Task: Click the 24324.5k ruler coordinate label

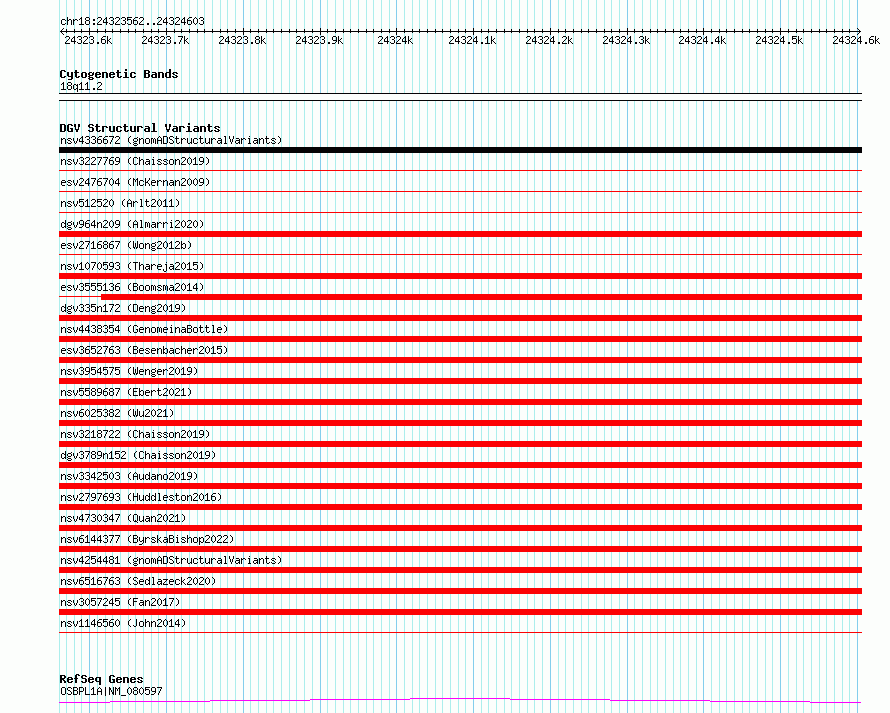Action: pyautogui.click(x=779, y=40)
